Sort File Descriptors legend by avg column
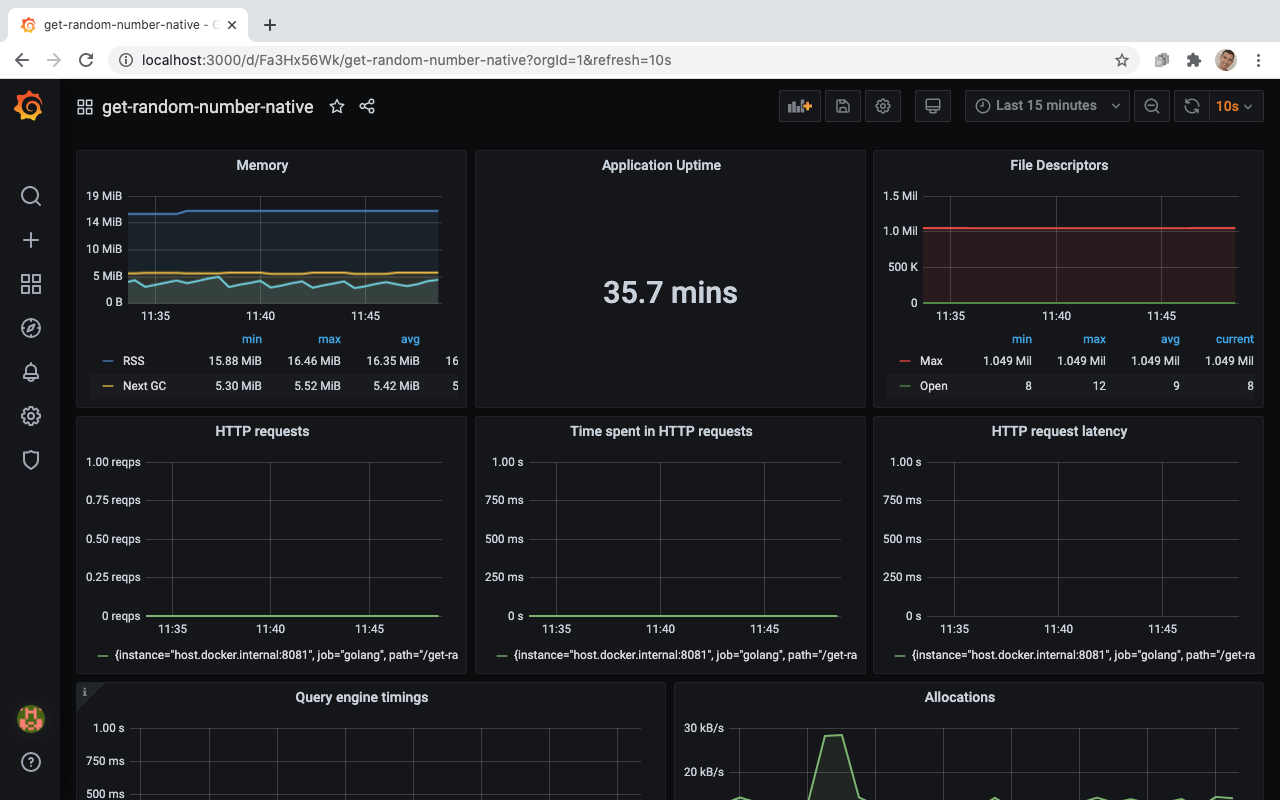Image resolution: width=1280 pixels, height=800 pixels. tap(1171, 340)
